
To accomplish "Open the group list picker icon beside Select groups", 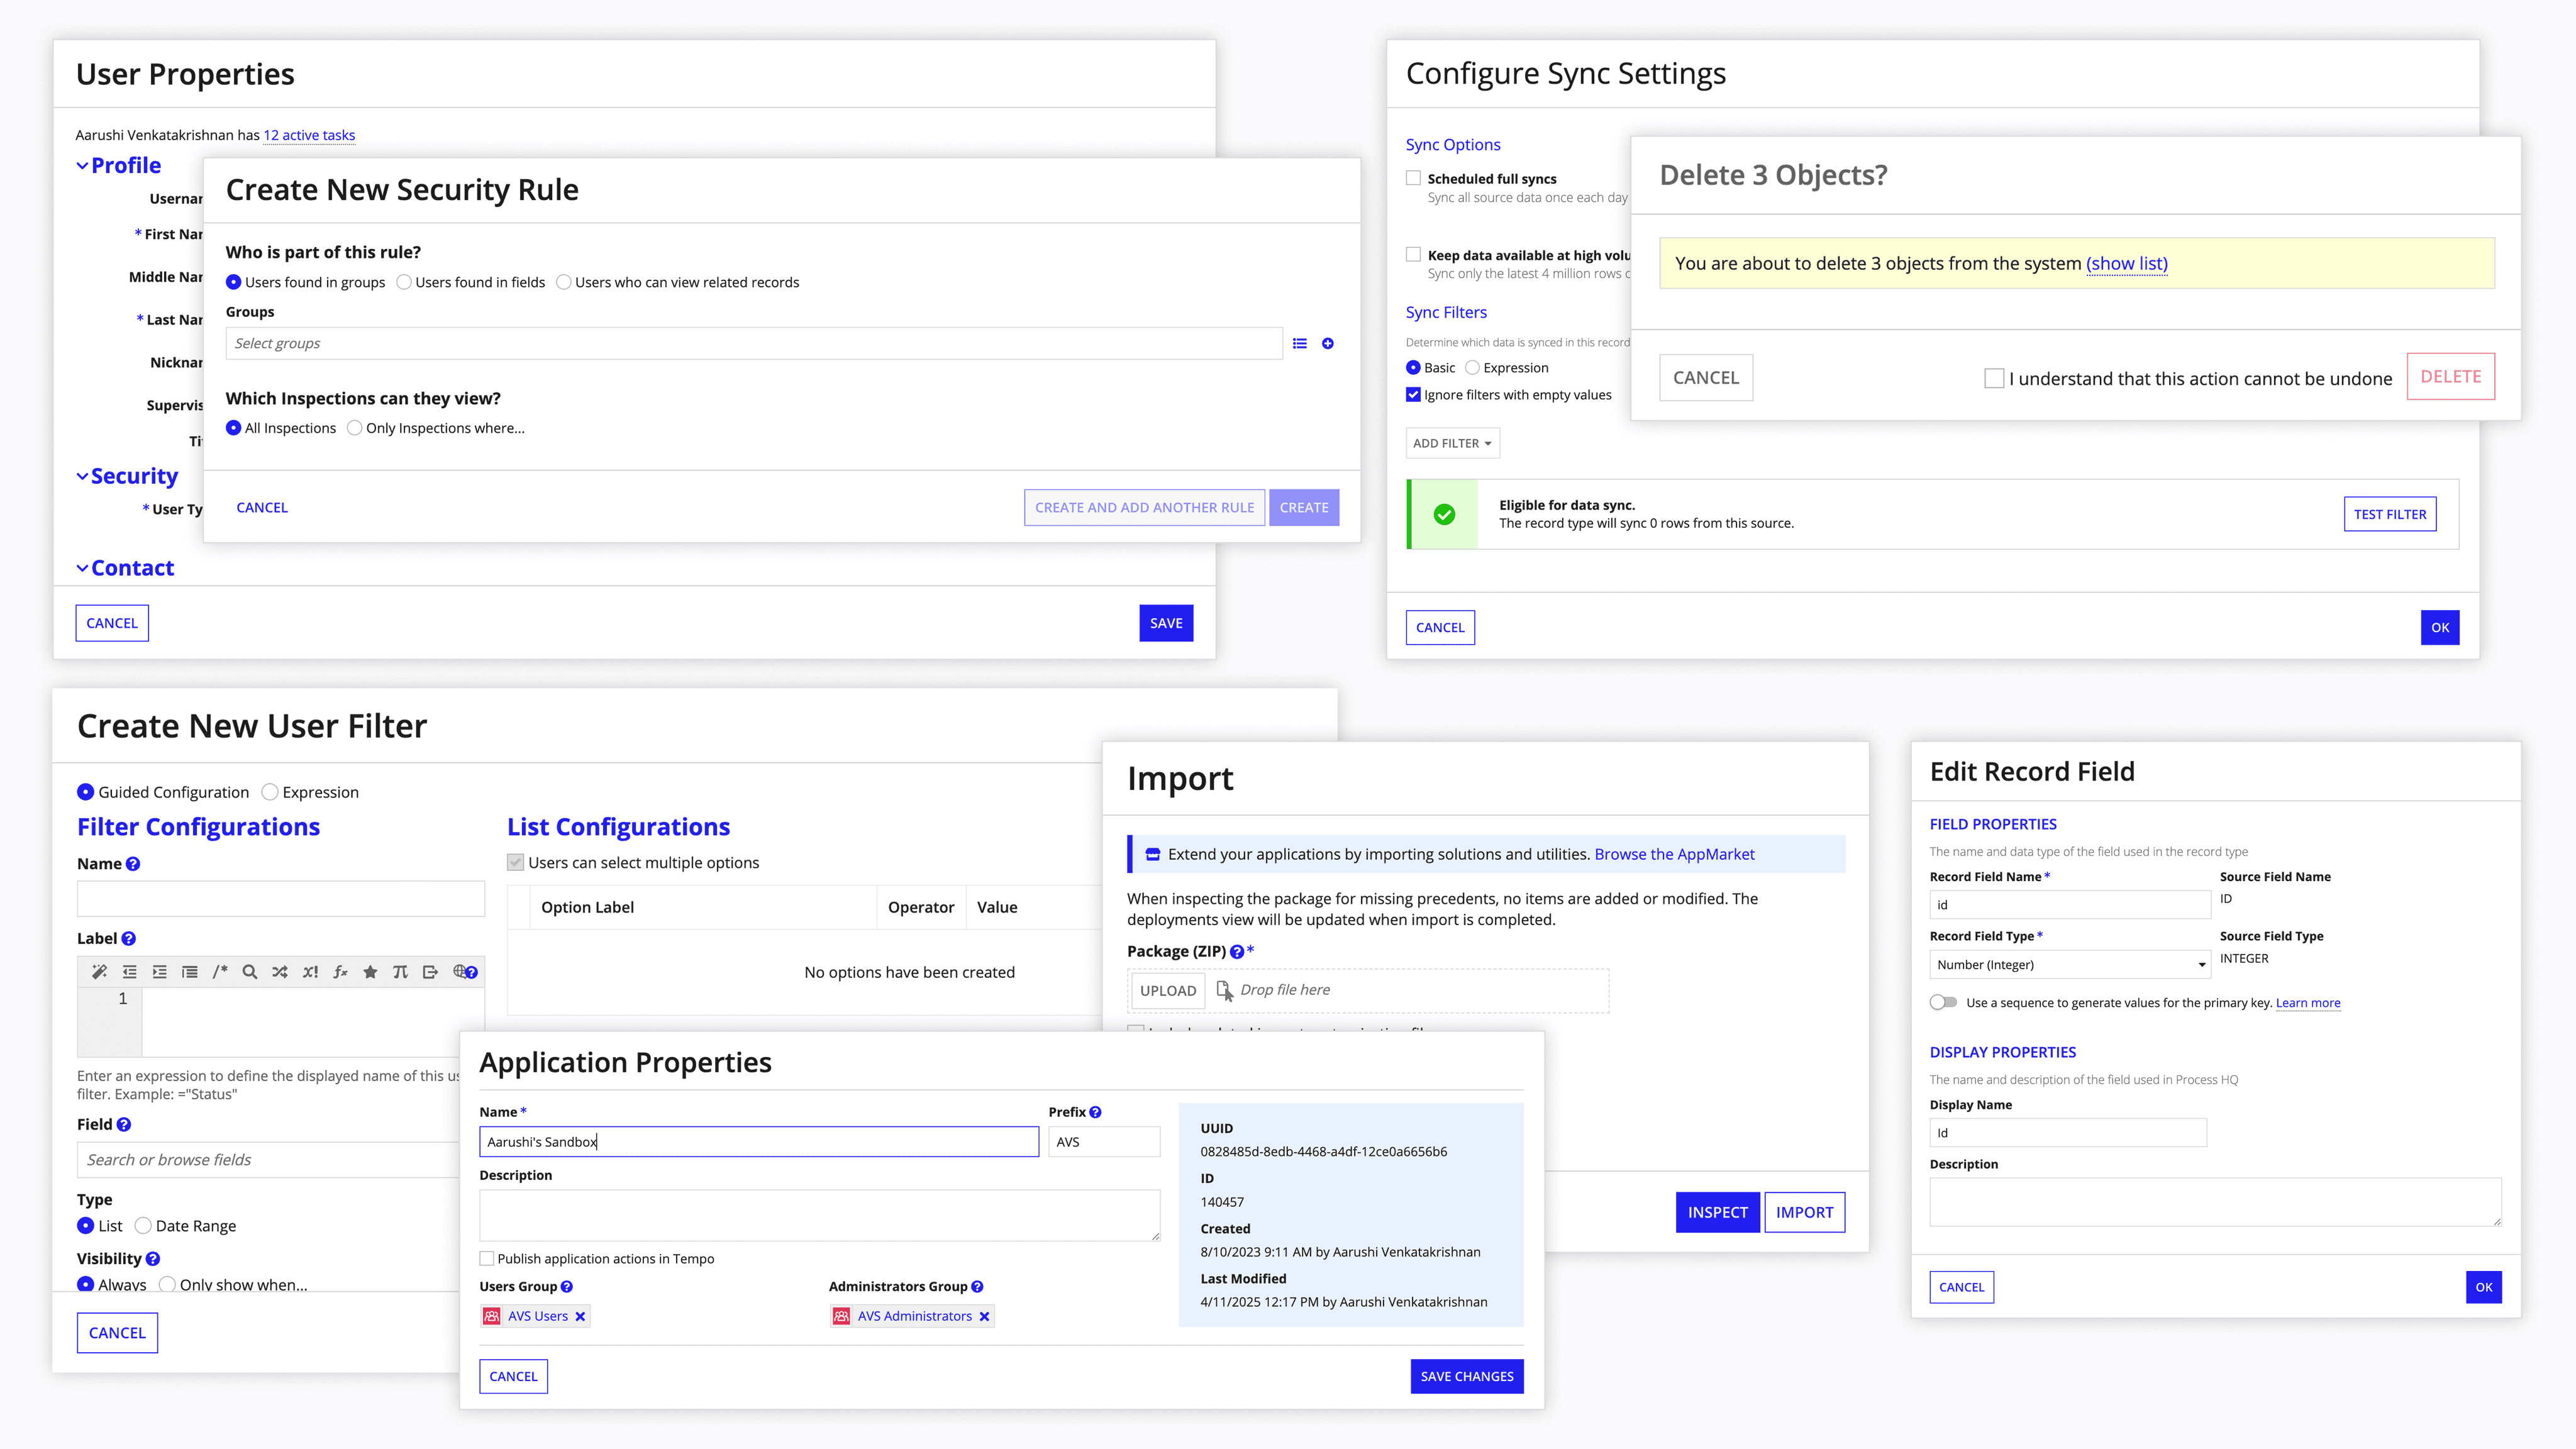I will click(x=1299, y=343).
